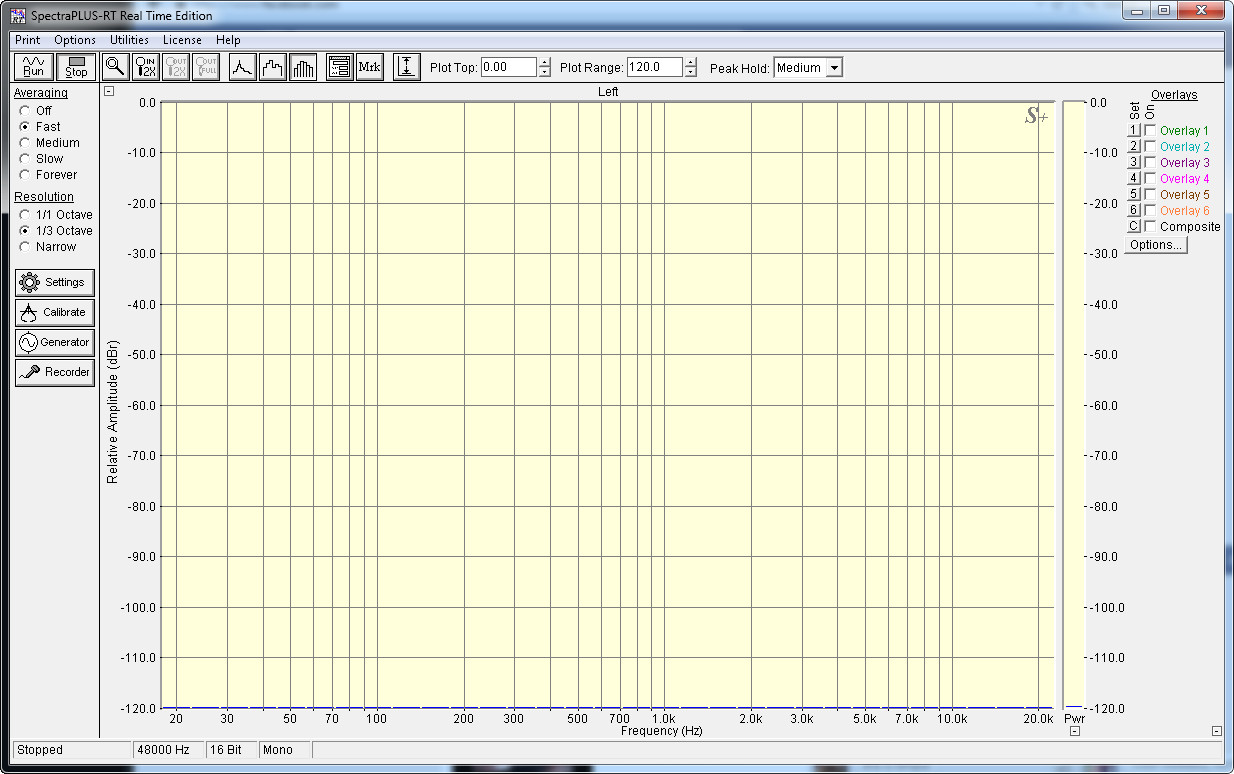Switch to line plot display style
This screenshot has height=774, width=1234.
click(243, 67)
